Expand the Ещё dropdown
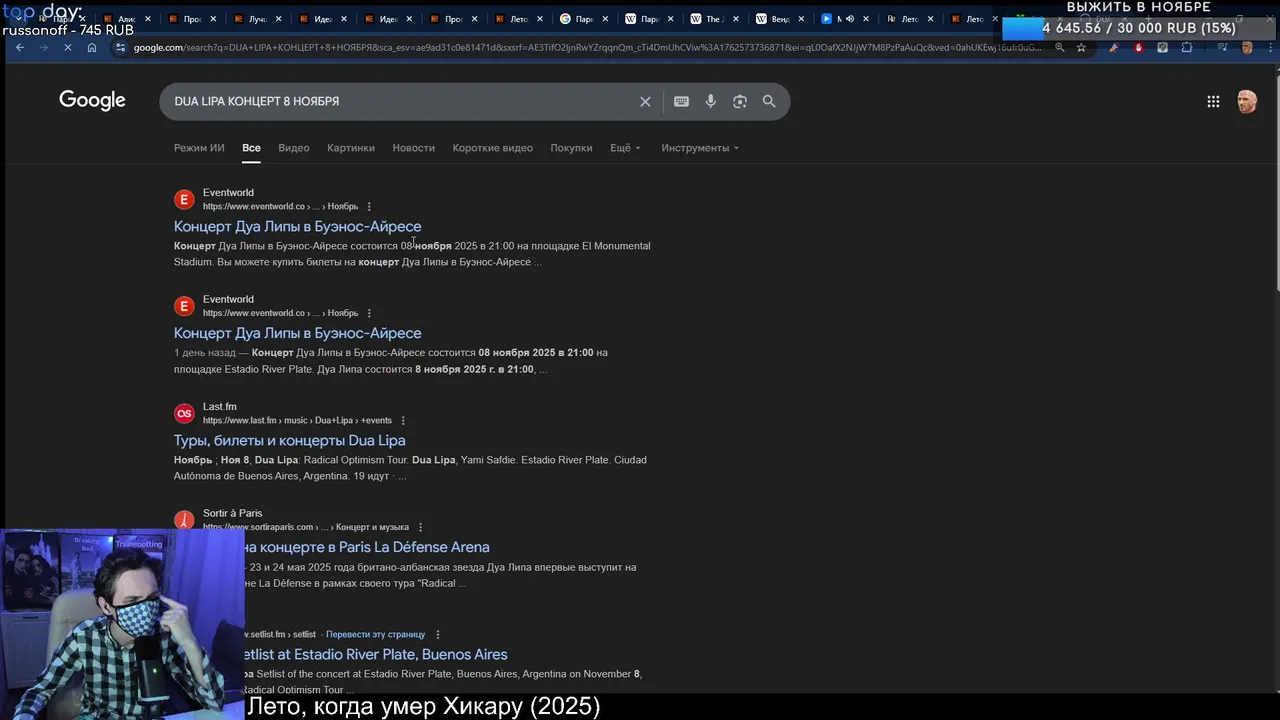Screen dimensions: 1280x720 coord(625,148)
